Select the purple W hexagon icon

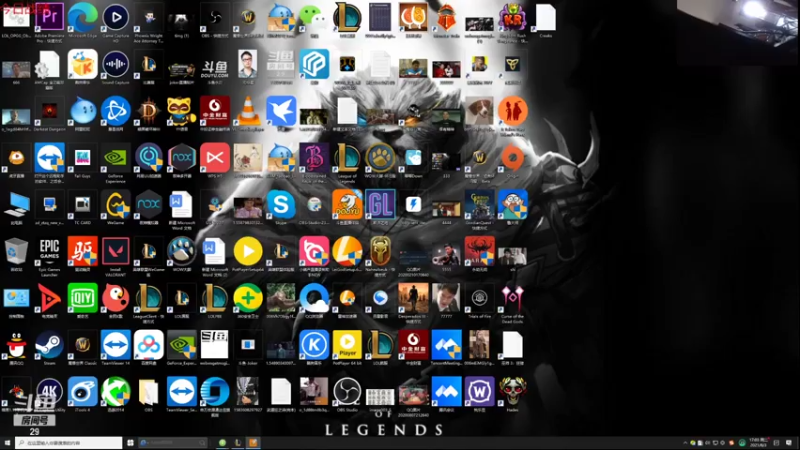479,391
